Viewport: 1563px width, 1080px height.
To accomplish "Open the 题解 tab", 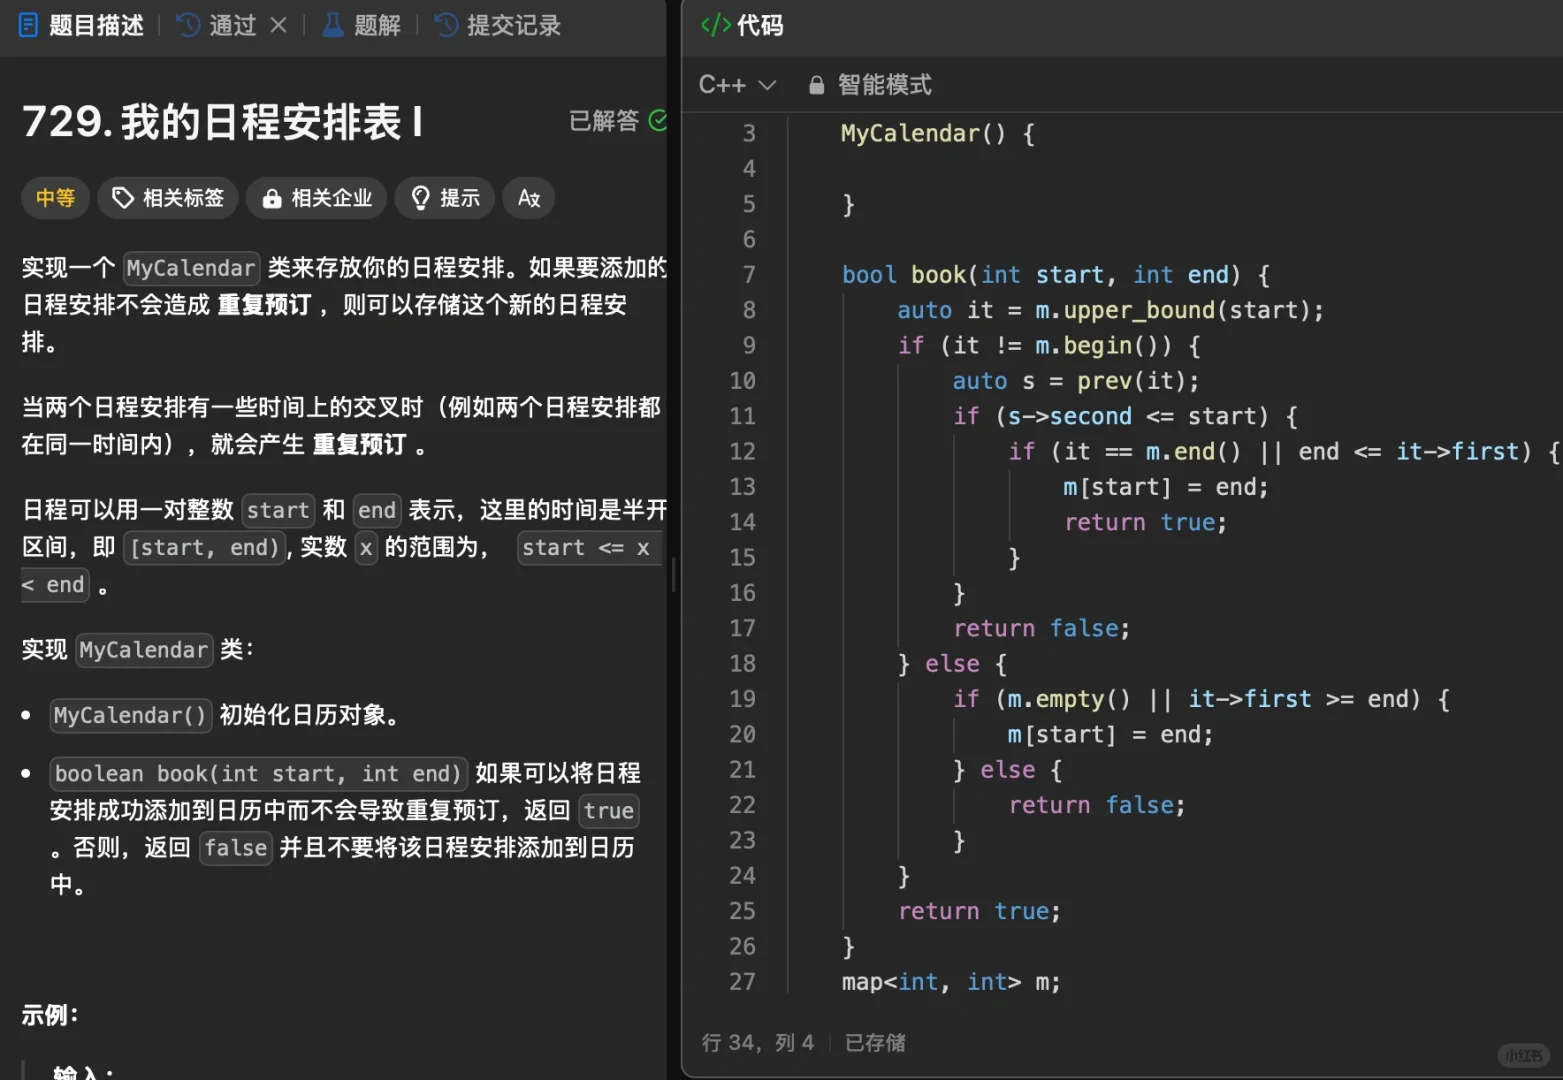I will pos(361,25).
